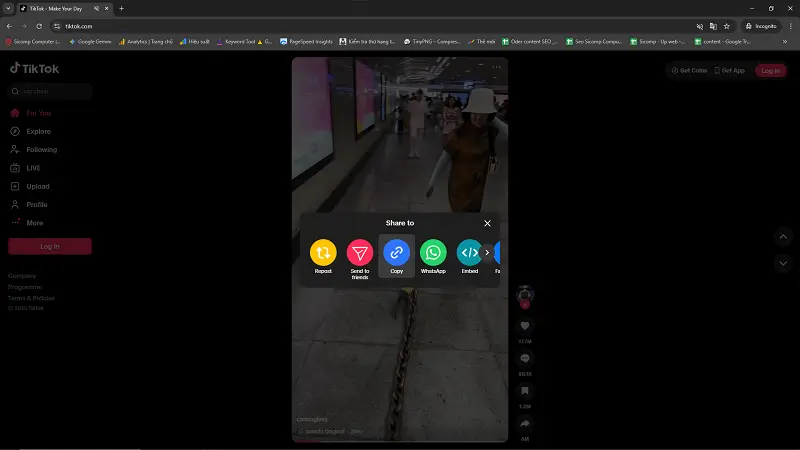
Task: Go forward in browser history
Action: pos(24,26)
